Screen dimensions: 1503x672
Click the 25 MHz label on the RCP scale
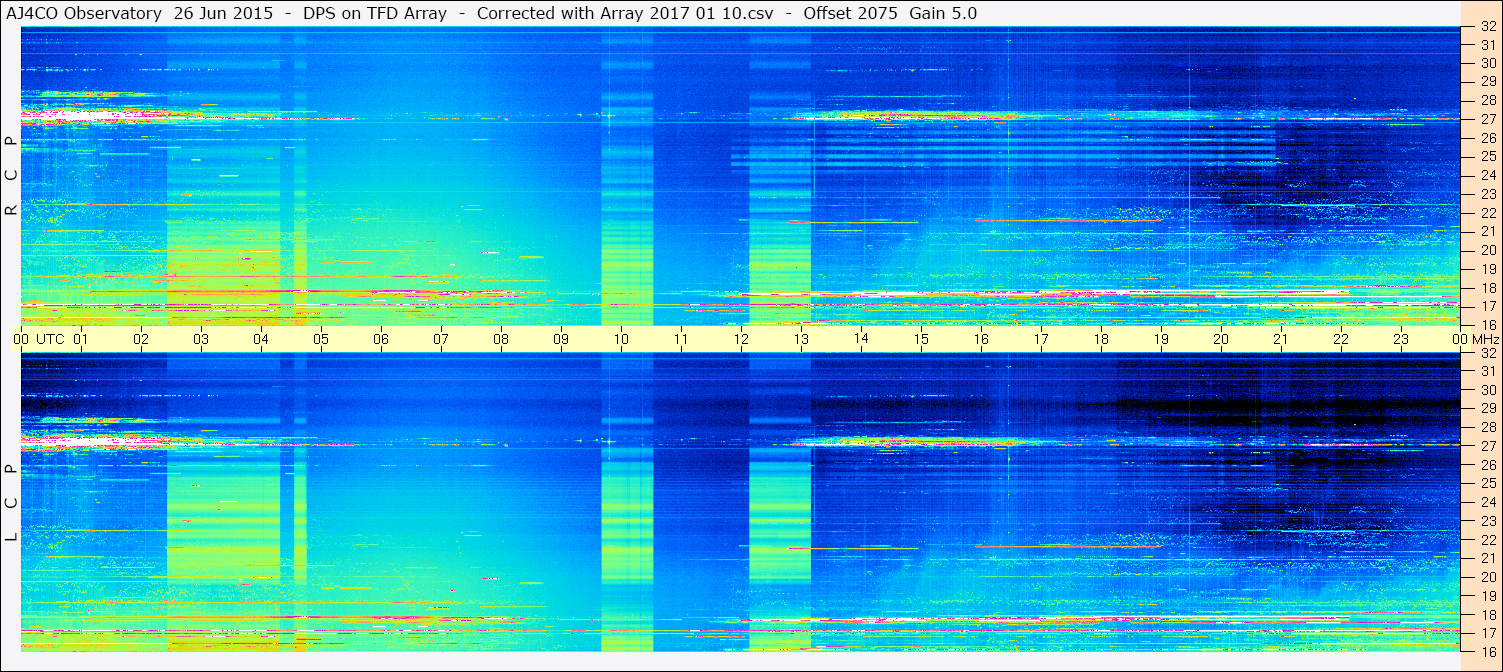[1487, 157]
